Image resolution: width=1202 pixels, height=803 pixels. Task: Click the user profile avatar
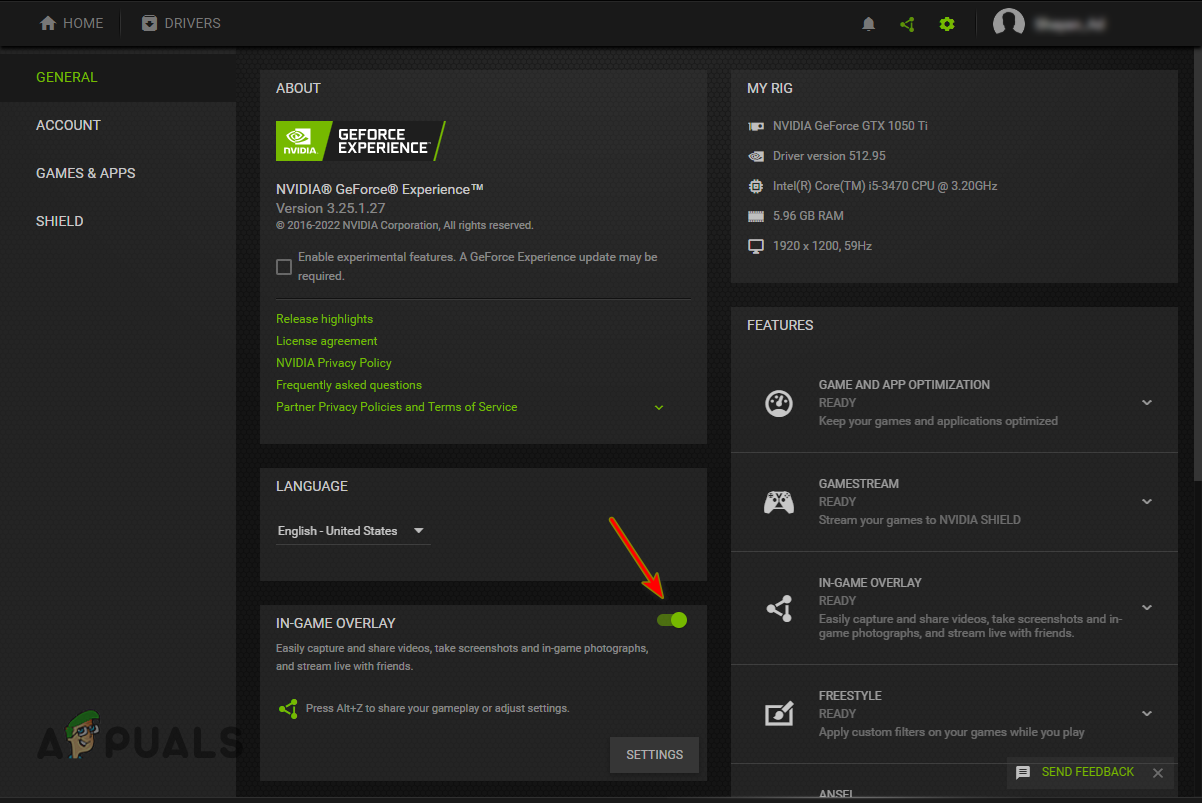pos(1009,22)
